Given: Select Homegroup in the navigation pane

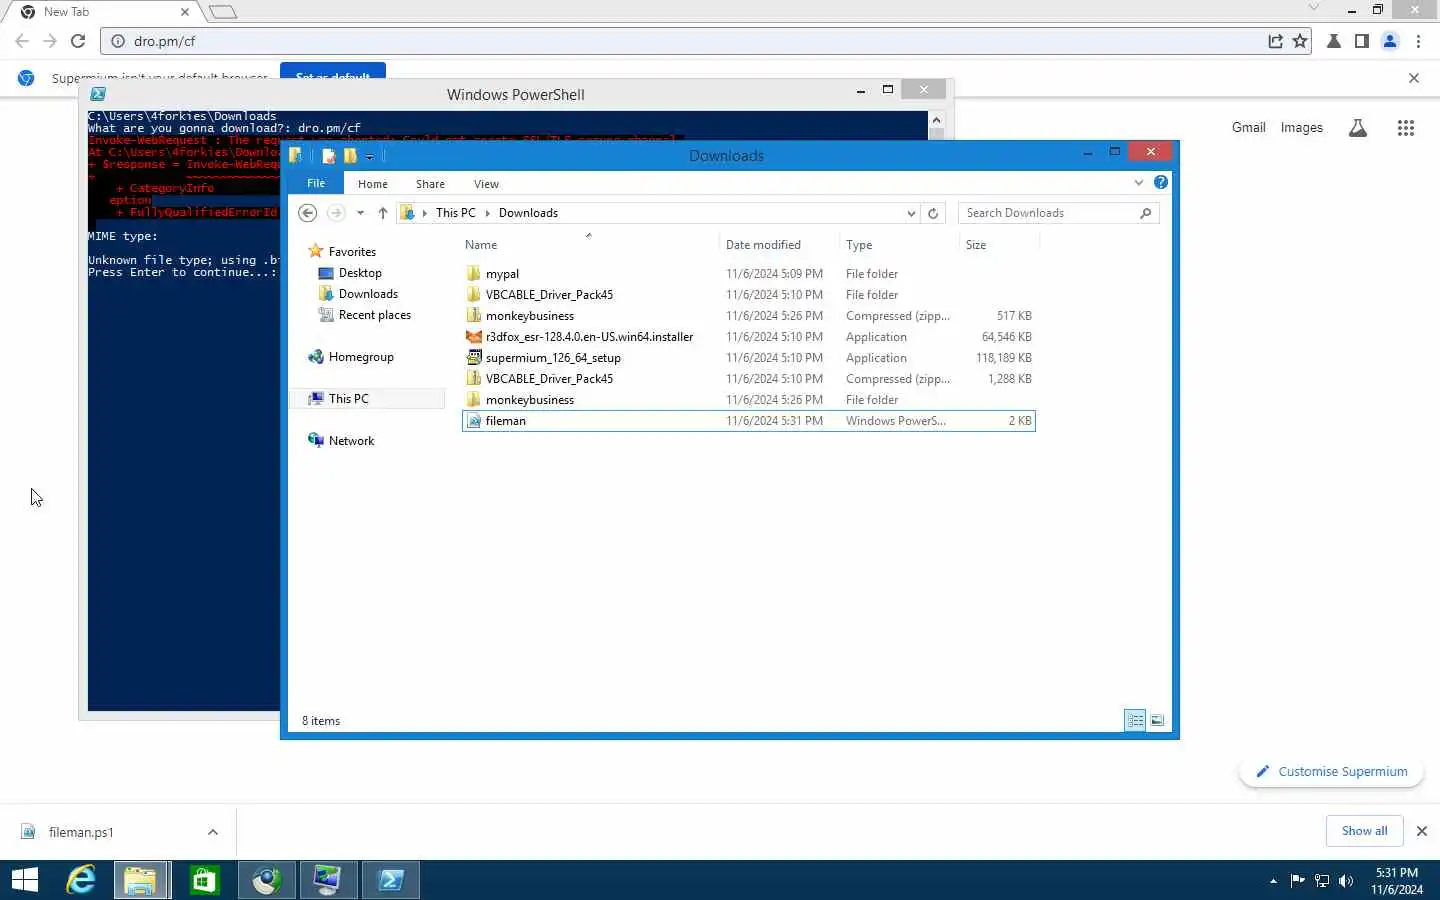Looking at the screenshot, I should point(361,357).
